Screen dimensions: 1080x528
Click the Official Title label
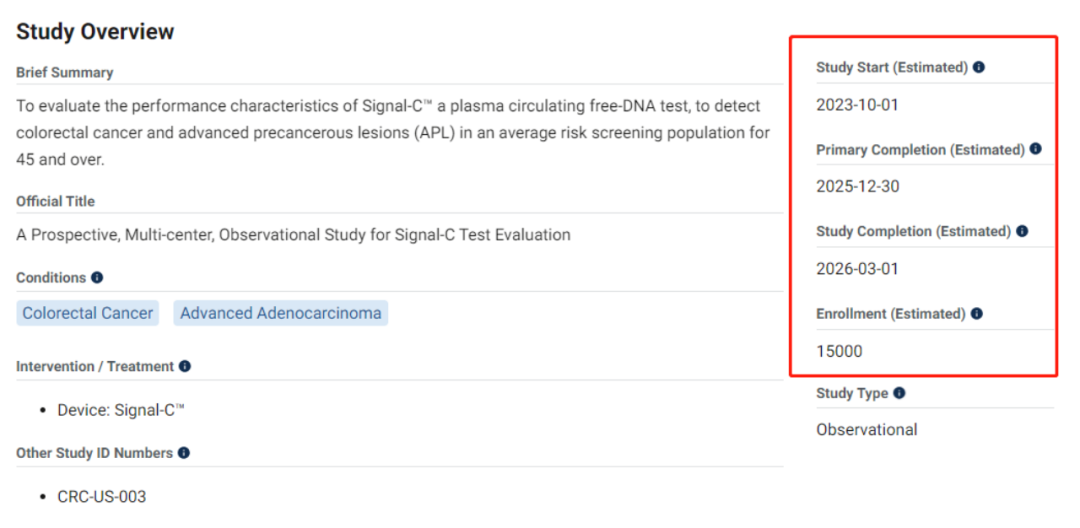pyautogui.click(x=55, y=201)
